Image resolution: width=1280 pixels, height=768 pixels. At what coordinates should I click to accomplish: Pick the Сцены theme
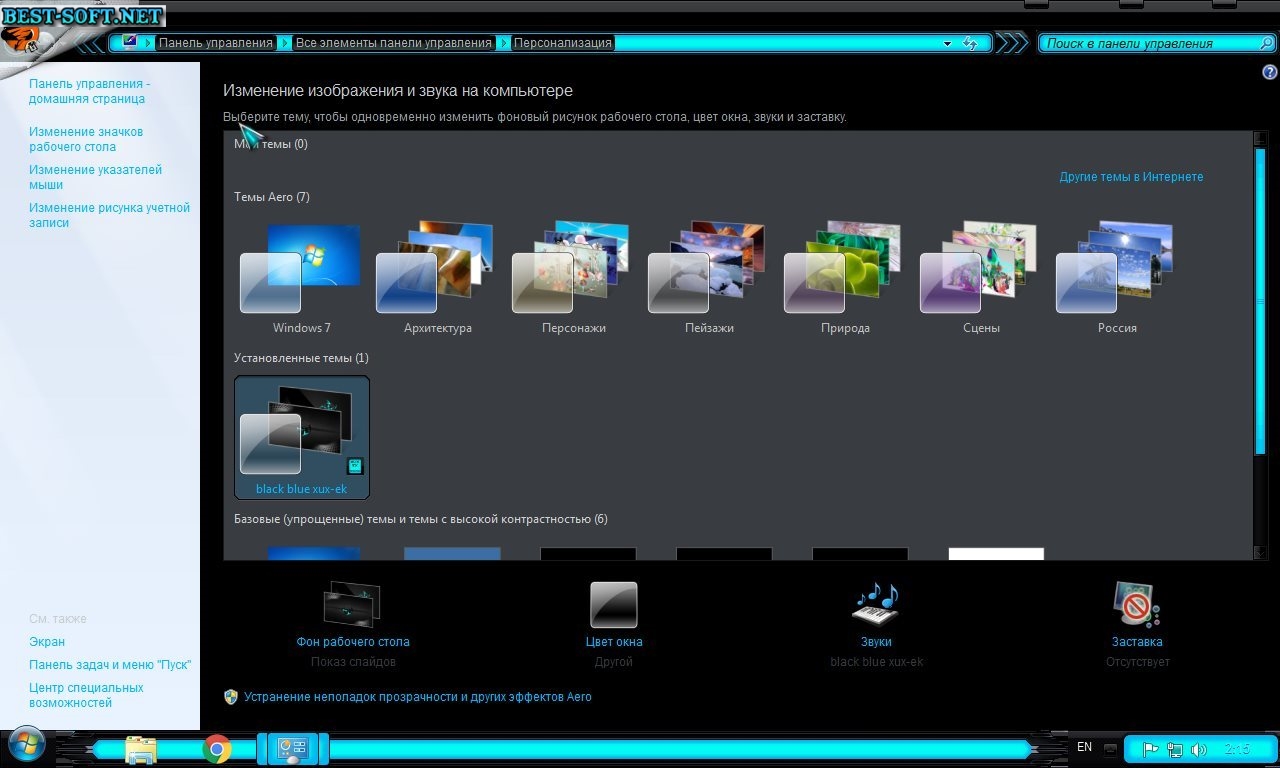[x=981, y=277]
